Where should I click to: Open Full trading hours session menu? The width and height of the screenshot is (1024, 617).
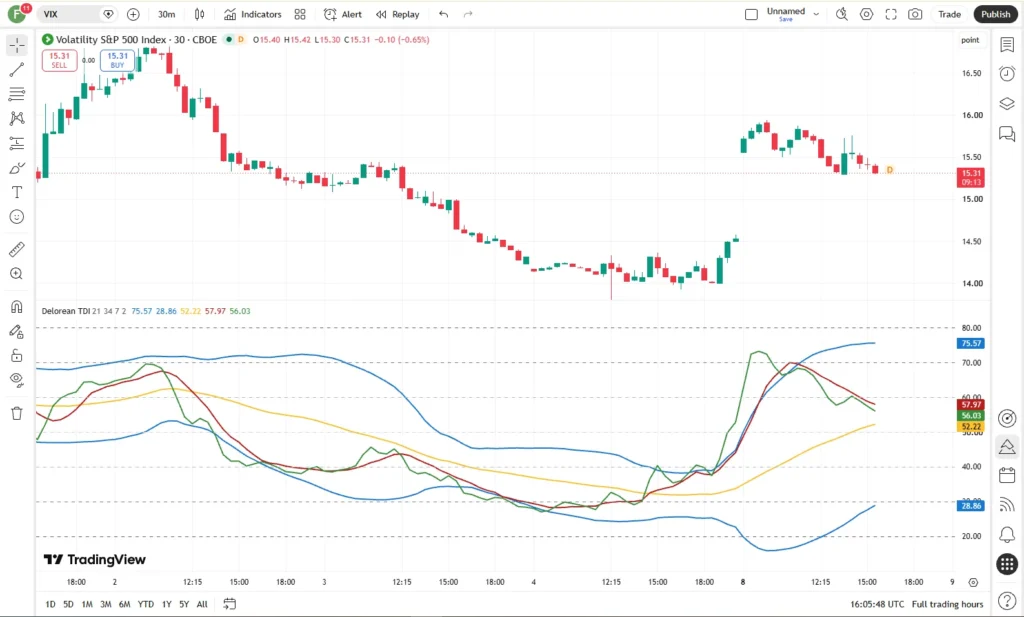tap(947, 604)
